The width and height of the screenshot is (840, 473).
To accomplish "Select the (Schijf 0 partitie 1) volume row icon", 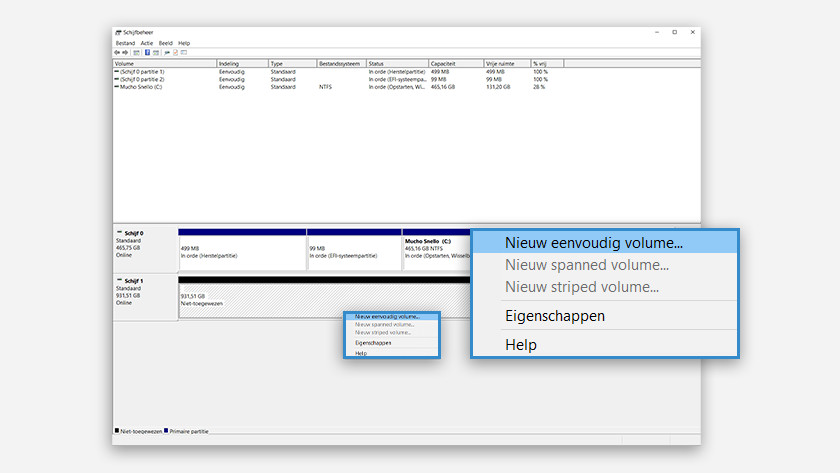I will 117,72.
